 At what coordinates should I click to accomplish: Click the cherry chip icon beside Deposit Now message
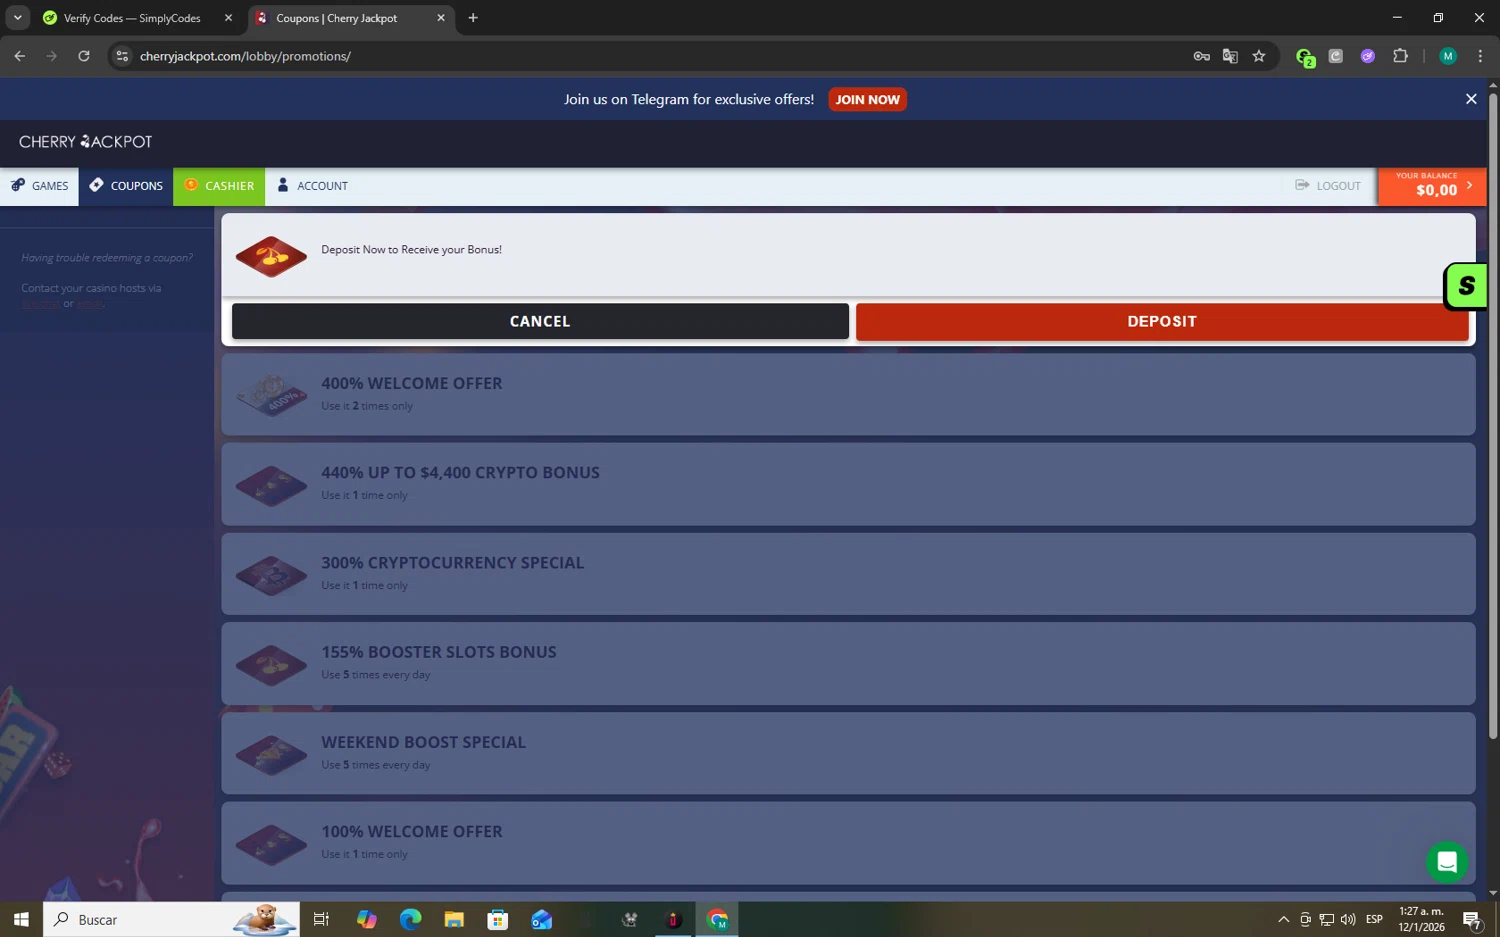click(x=271, y=257)
